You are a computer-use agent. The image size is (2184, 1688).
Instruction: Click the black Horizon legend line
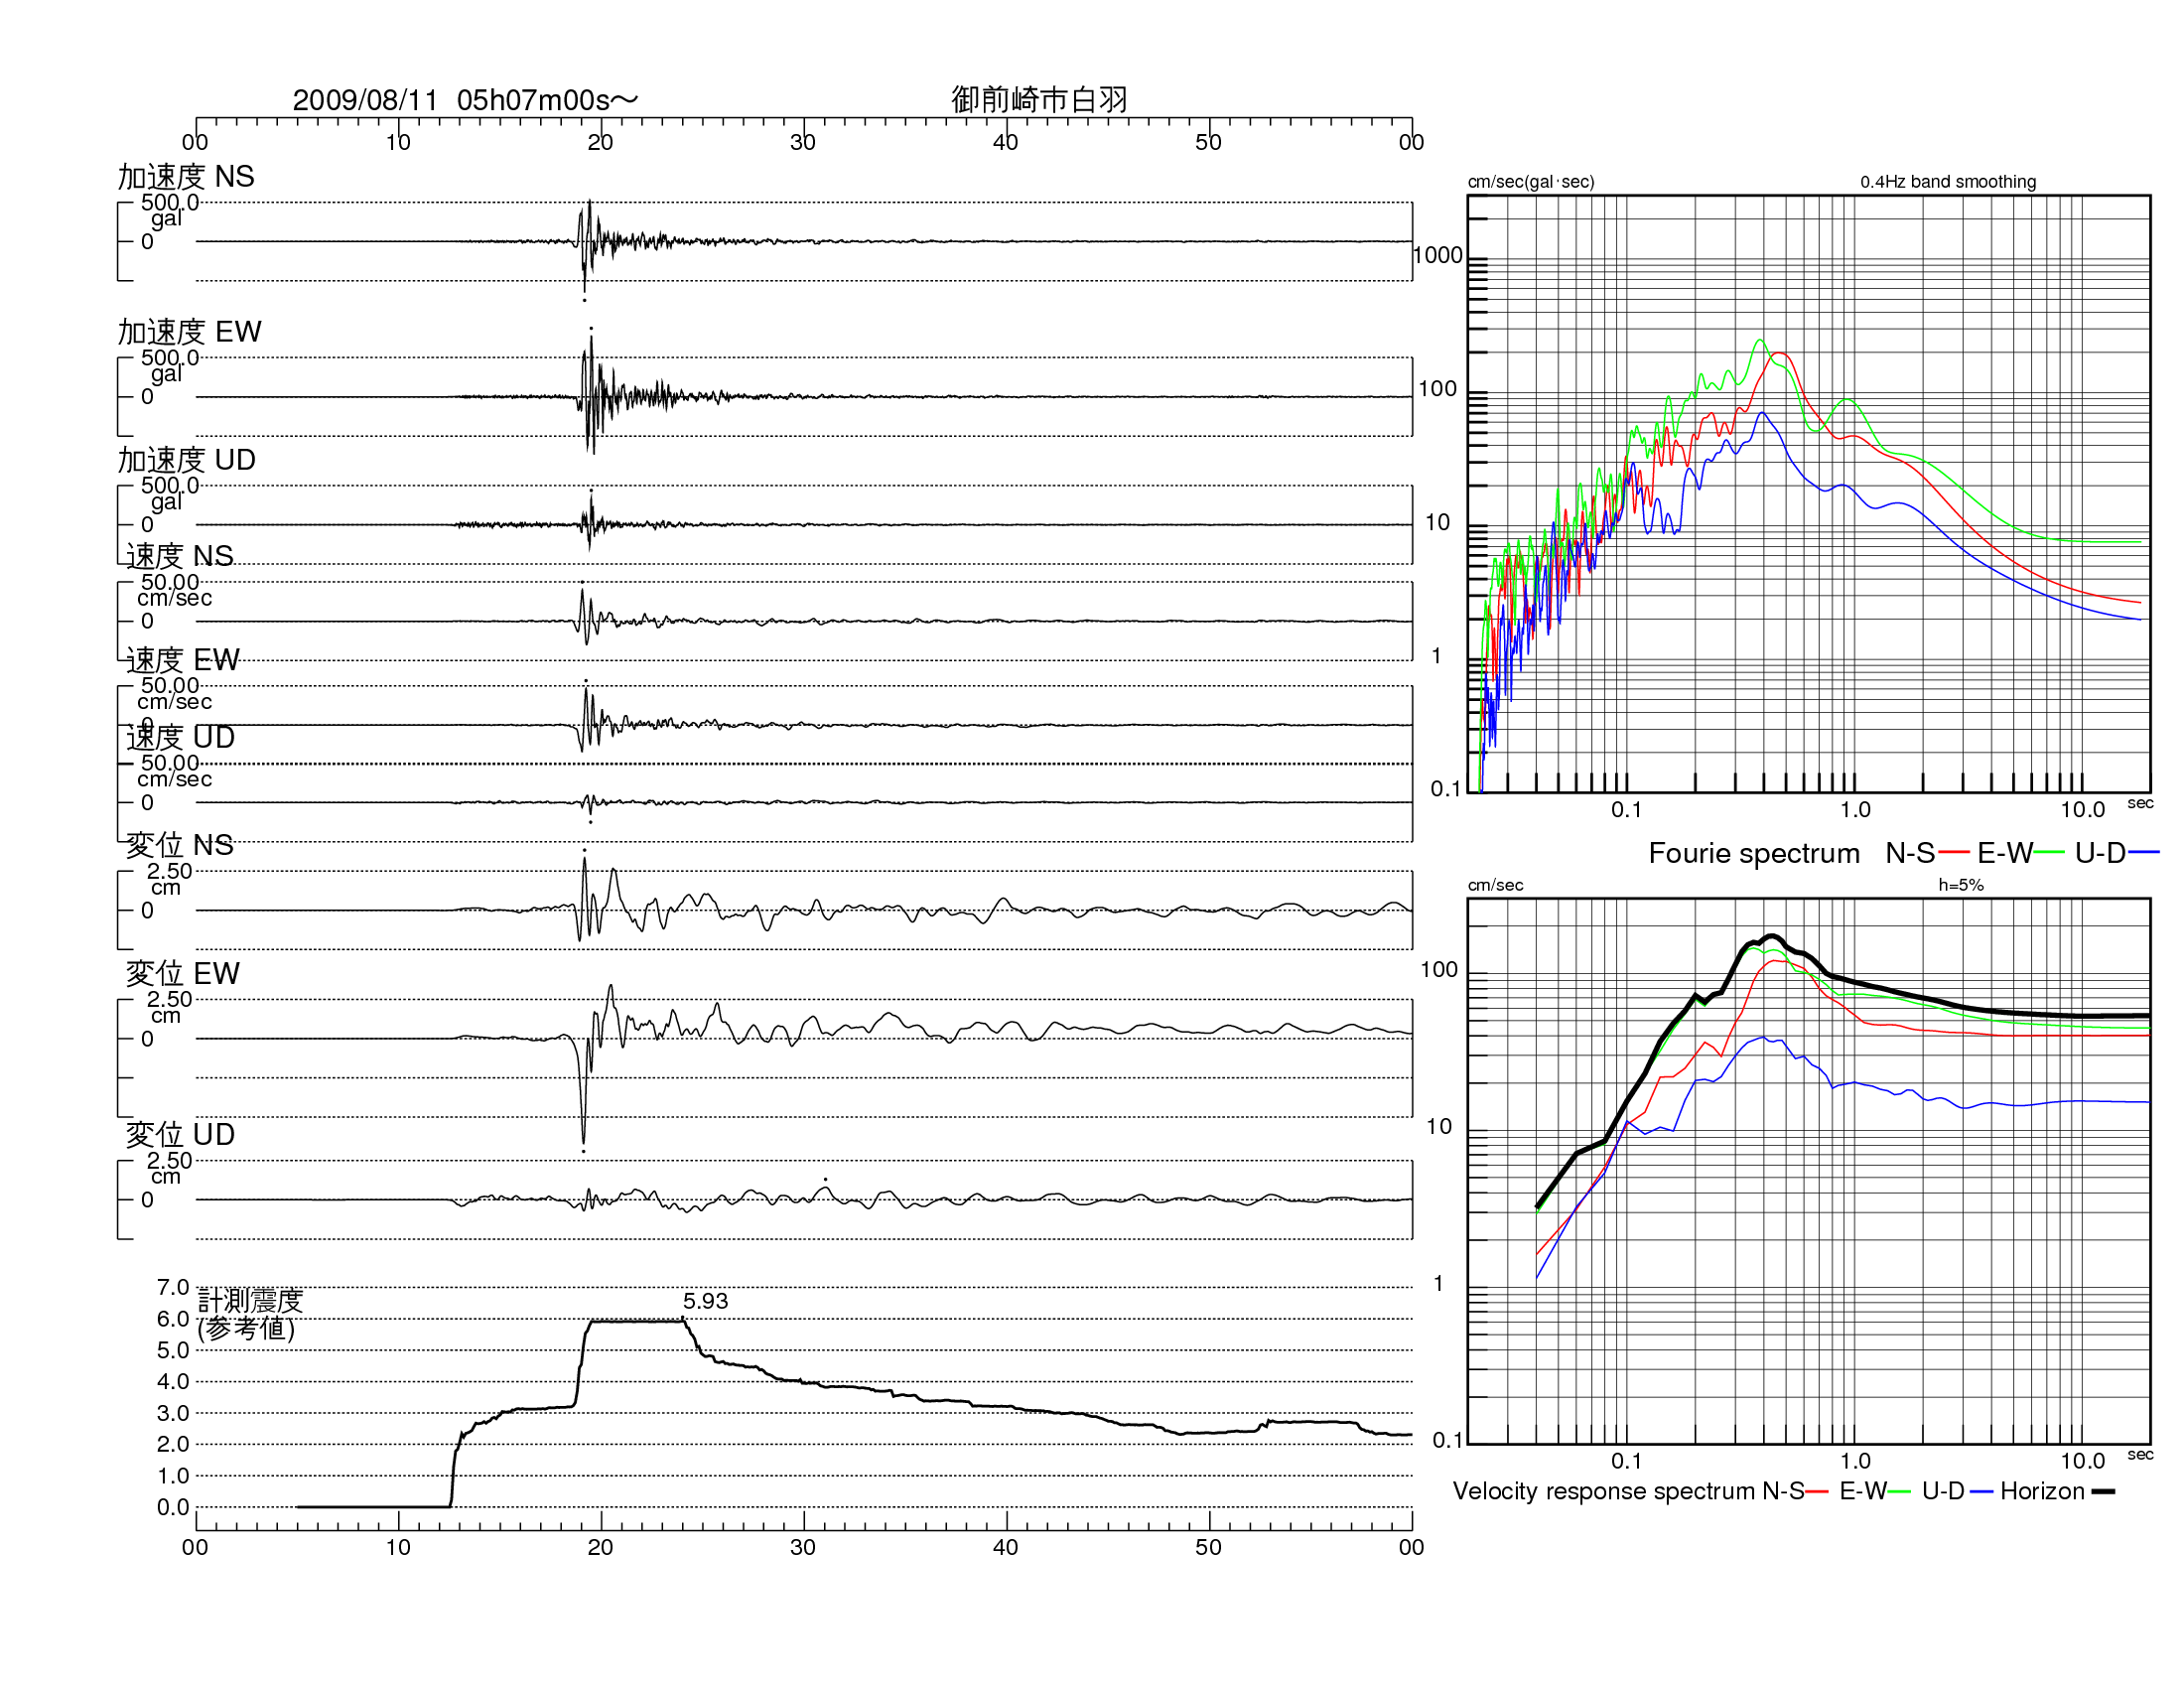pyautogui.click(x=2103, y=1492)
